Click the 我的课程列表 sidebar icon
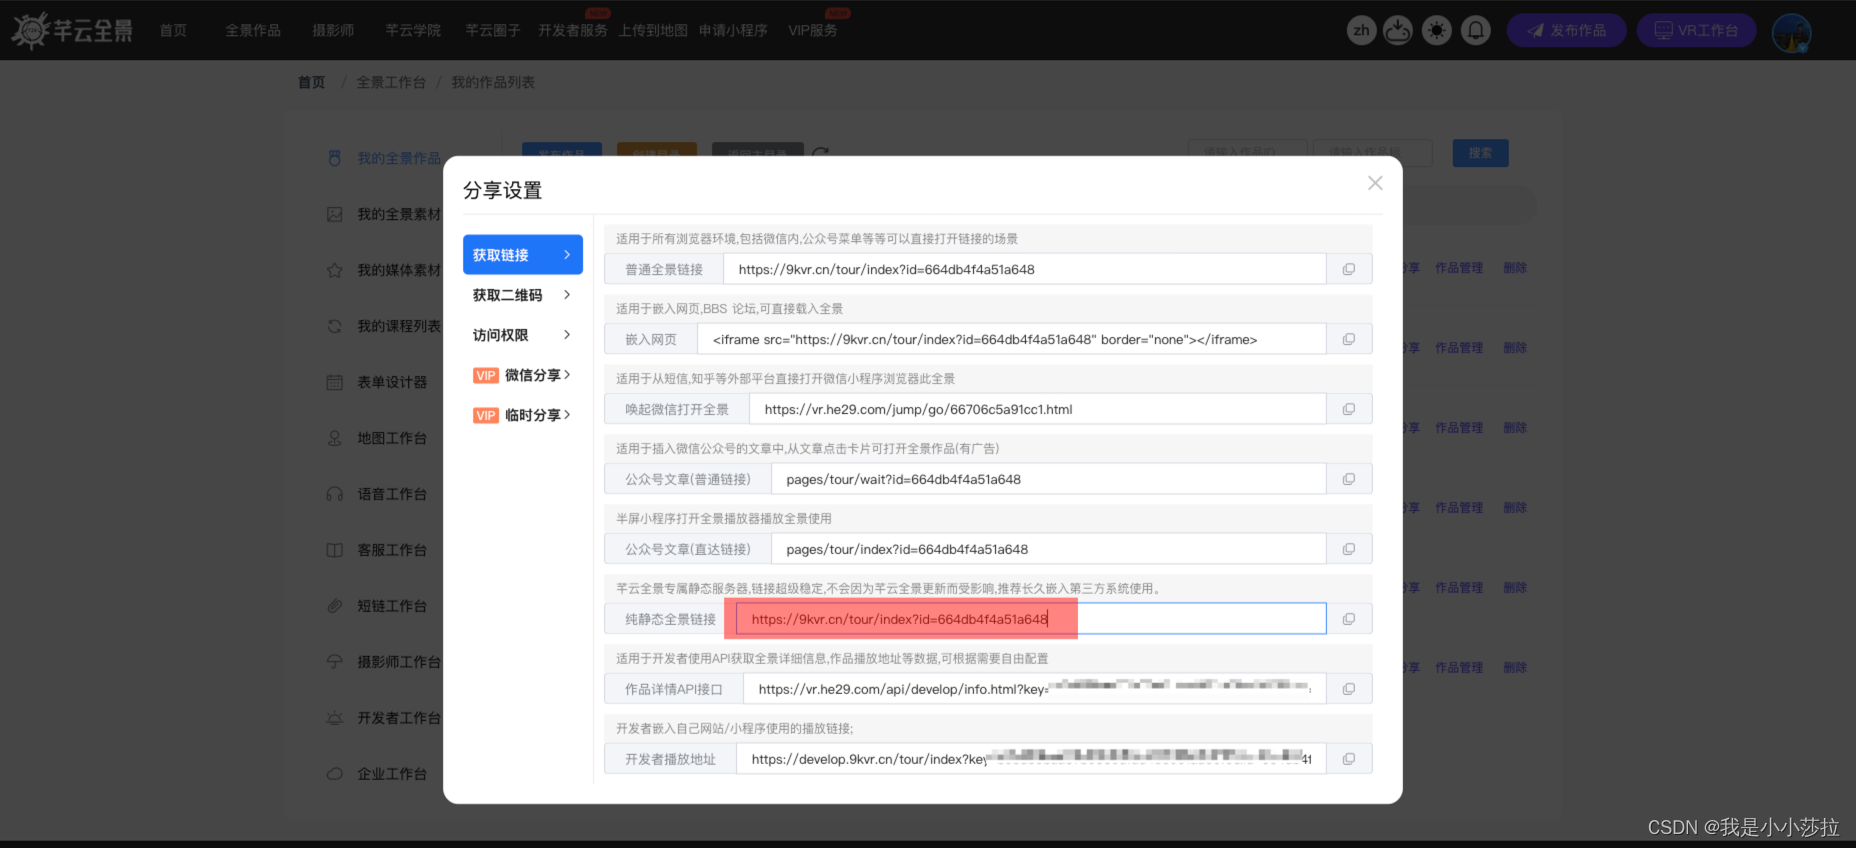The image size is (1856, 848). (335, 326)
